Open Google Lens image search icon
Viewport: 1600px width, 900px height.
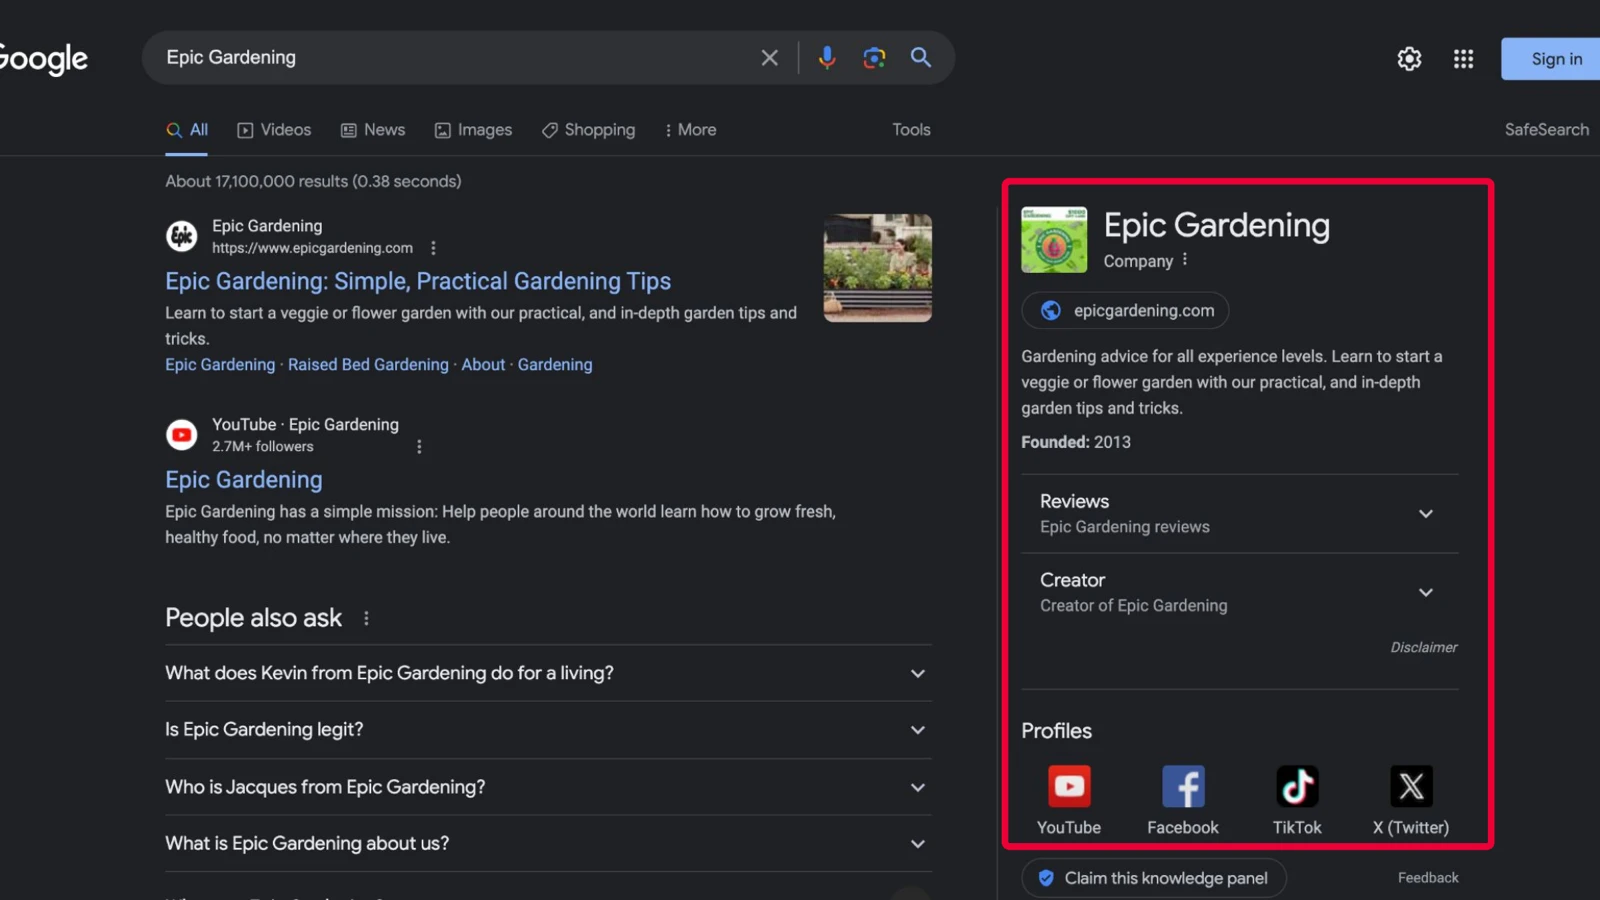(x=874, y=58)
